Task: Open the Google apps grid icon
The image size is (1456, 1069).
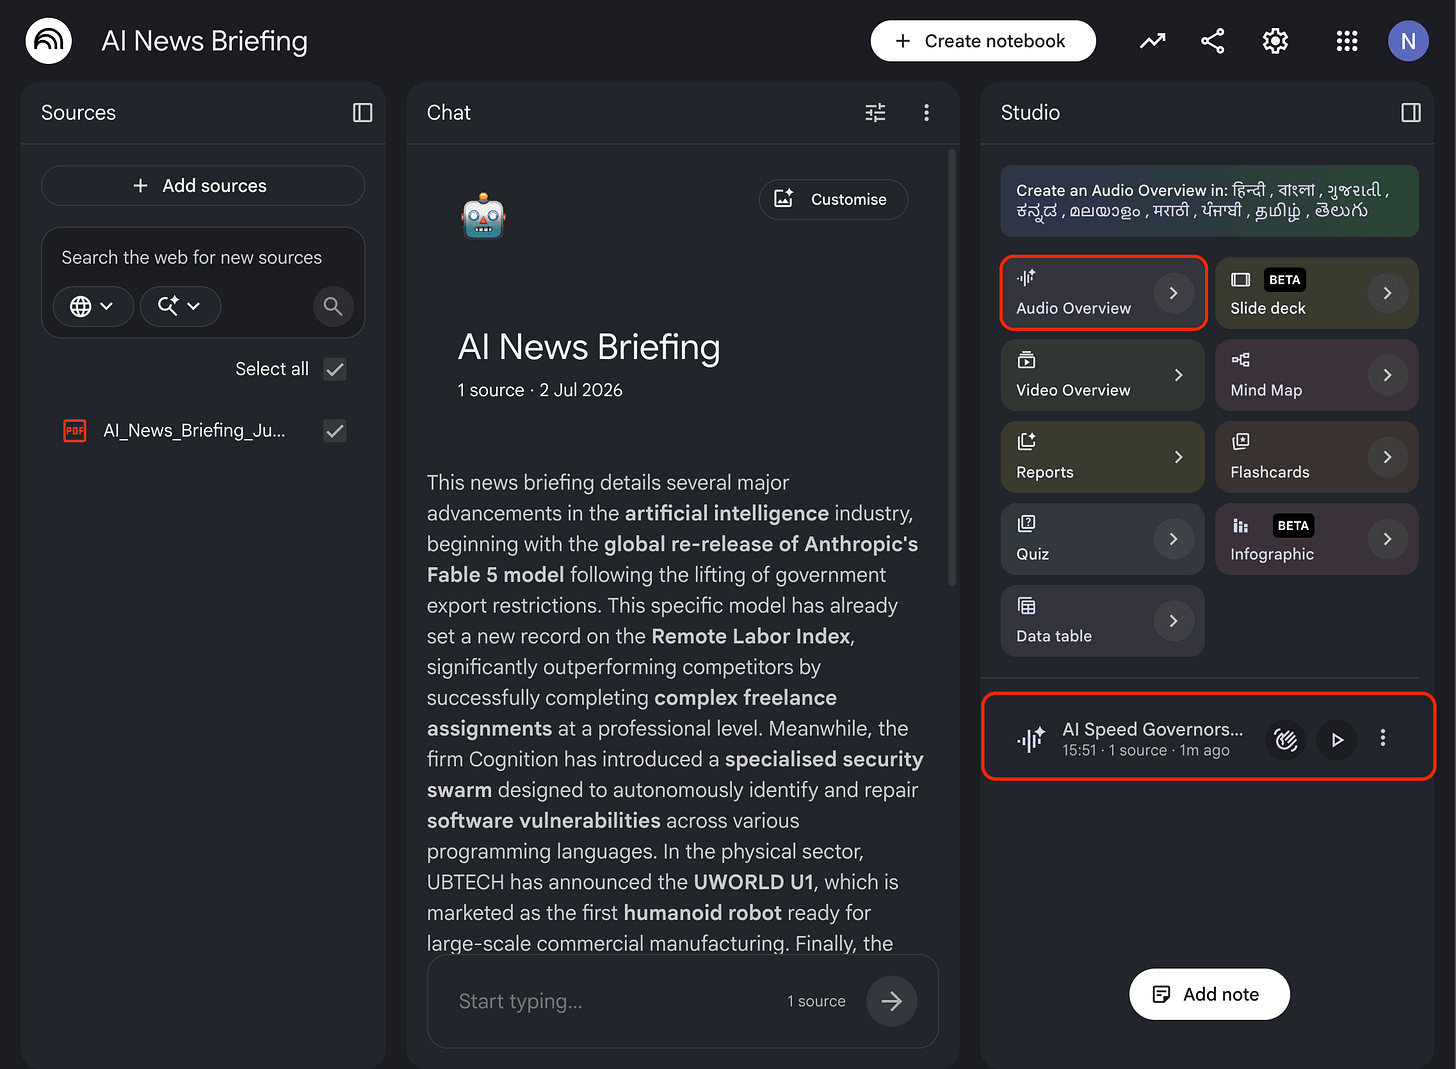Action: (x=1347, y=41)
